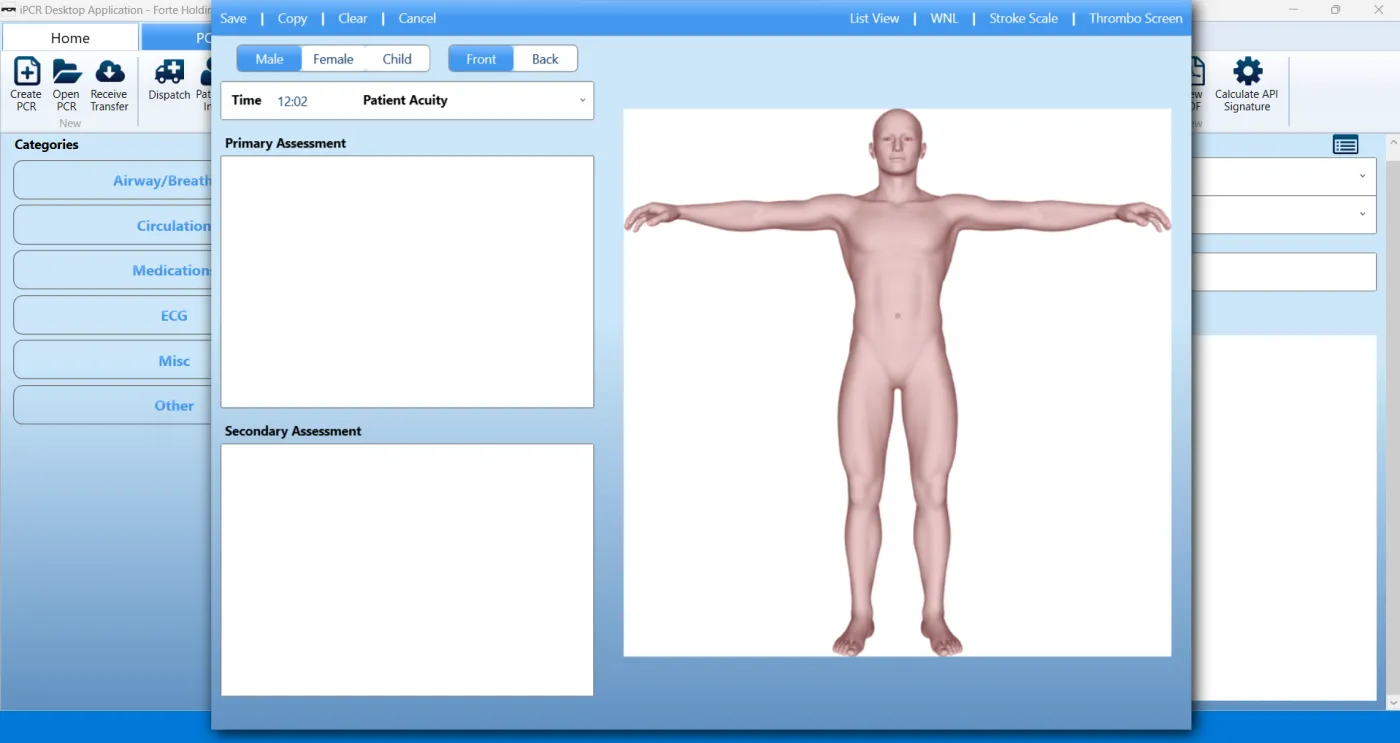
Task: Select the Male body model
Action: click(269, 59)
